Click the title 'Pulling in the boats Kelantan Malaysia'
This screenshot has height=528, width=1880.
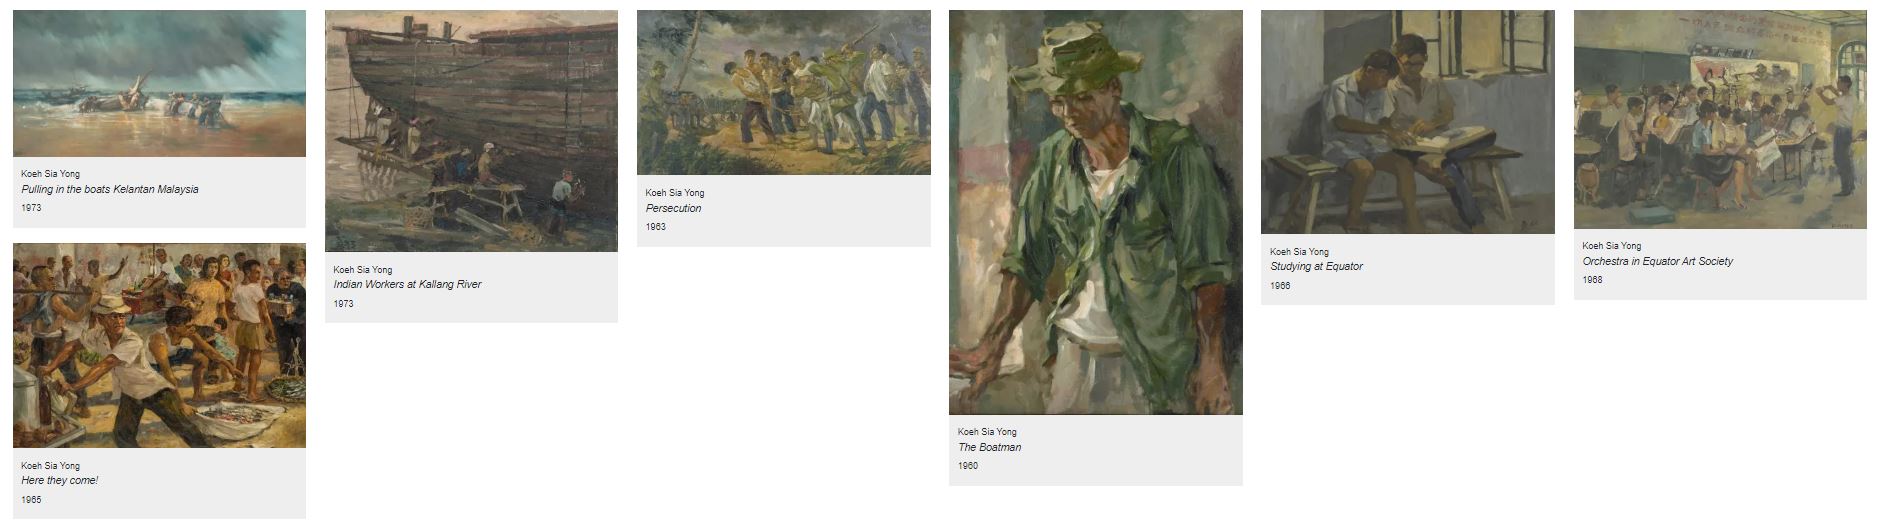[x=110, y=189]
